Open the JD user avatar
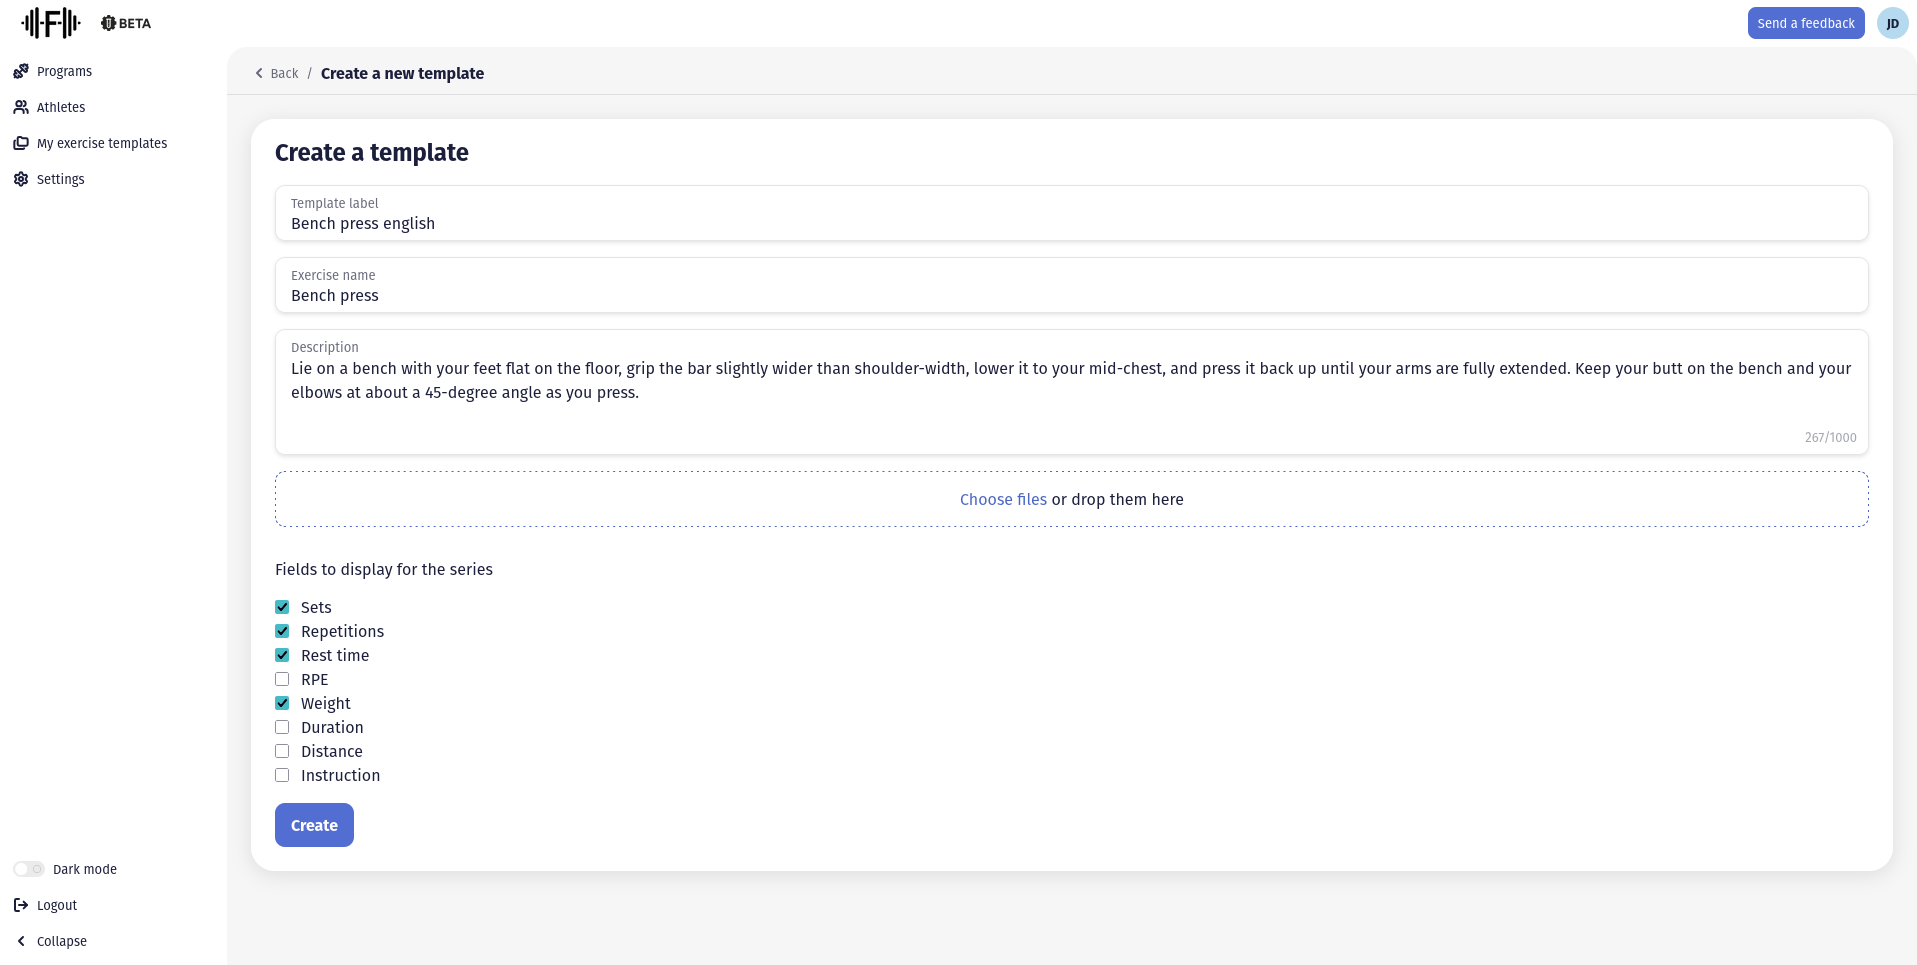This screenshot has height=965, width=1917. pyautogui.click(x=1892, y=23)
